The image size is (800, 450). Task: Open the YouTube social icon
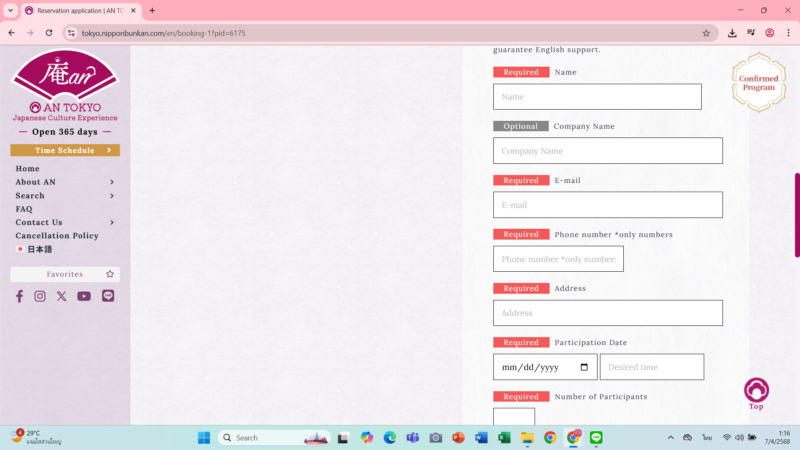(84, 296)
